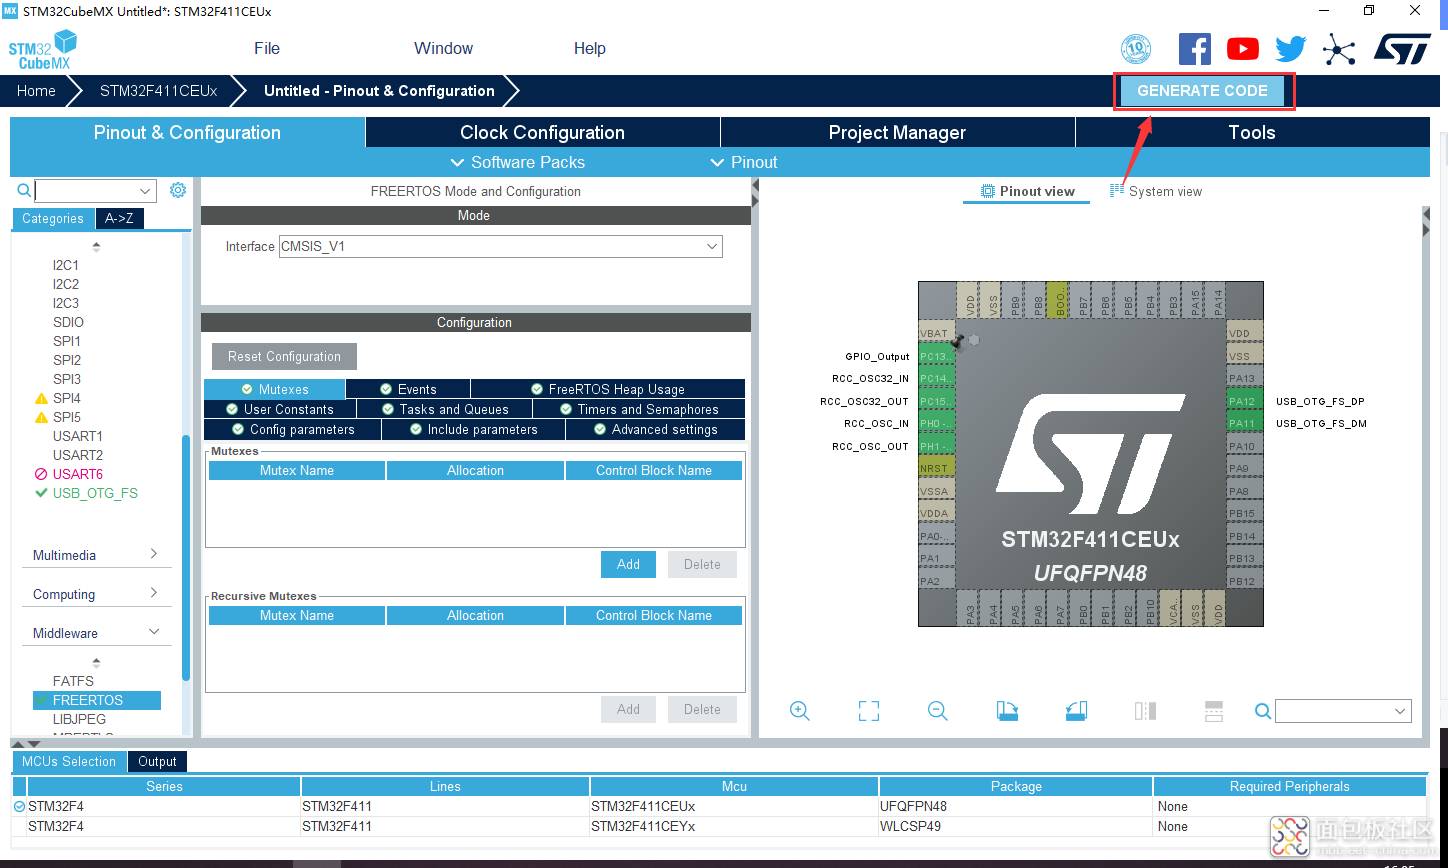Click the 10-year anniversary badge icon
This screenshot has height=868, width=1448.
tap(1136, 48)
